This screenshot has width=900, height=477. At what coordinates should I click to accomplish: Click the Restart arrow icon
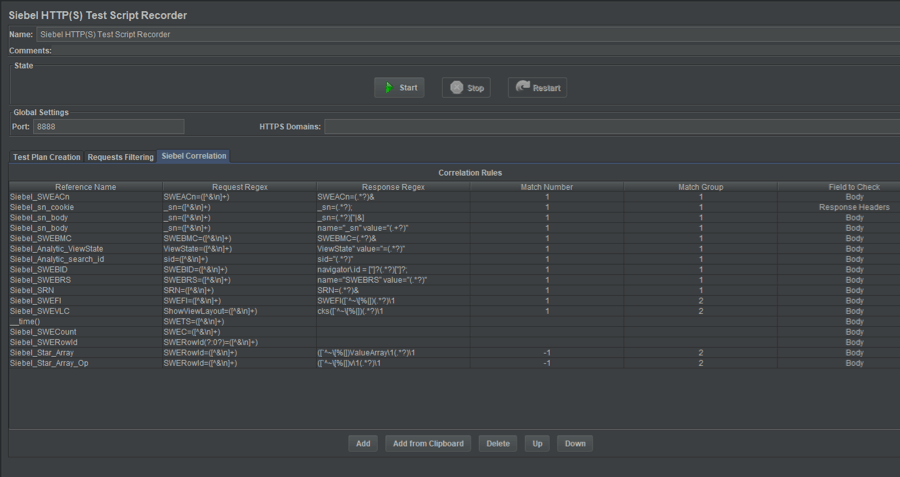pos(522,87)
